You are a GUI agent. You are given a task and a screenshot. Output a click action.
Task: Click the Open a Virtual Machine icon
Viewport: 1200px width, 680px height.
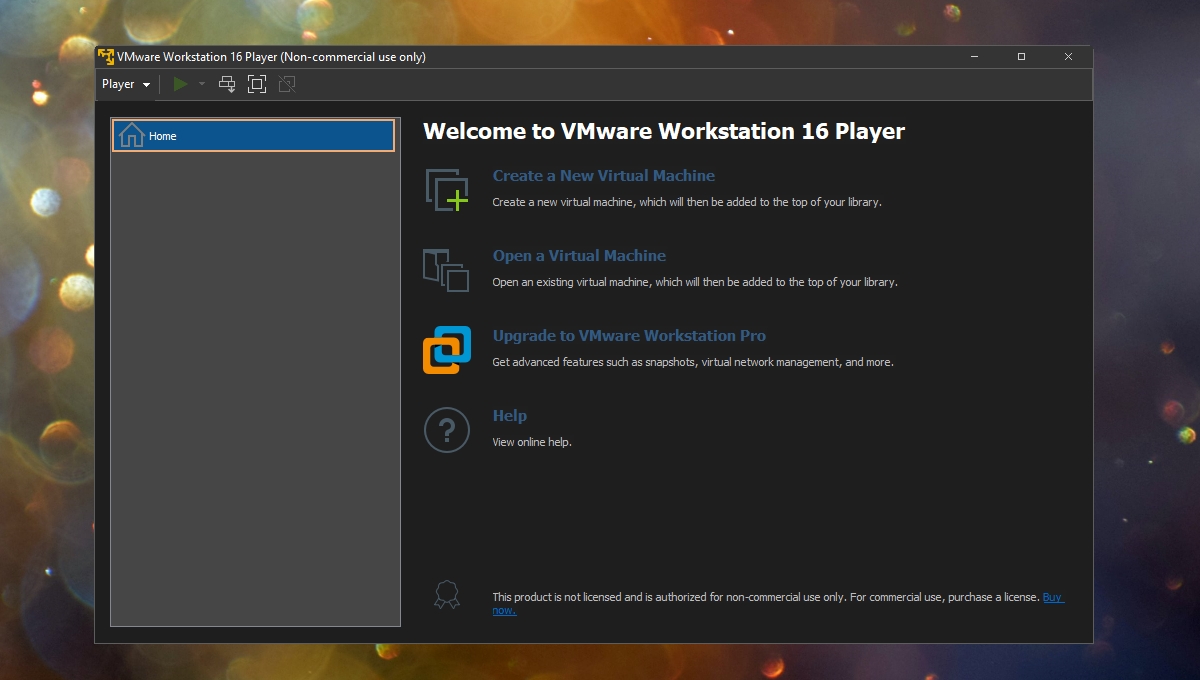pos(446,270)
